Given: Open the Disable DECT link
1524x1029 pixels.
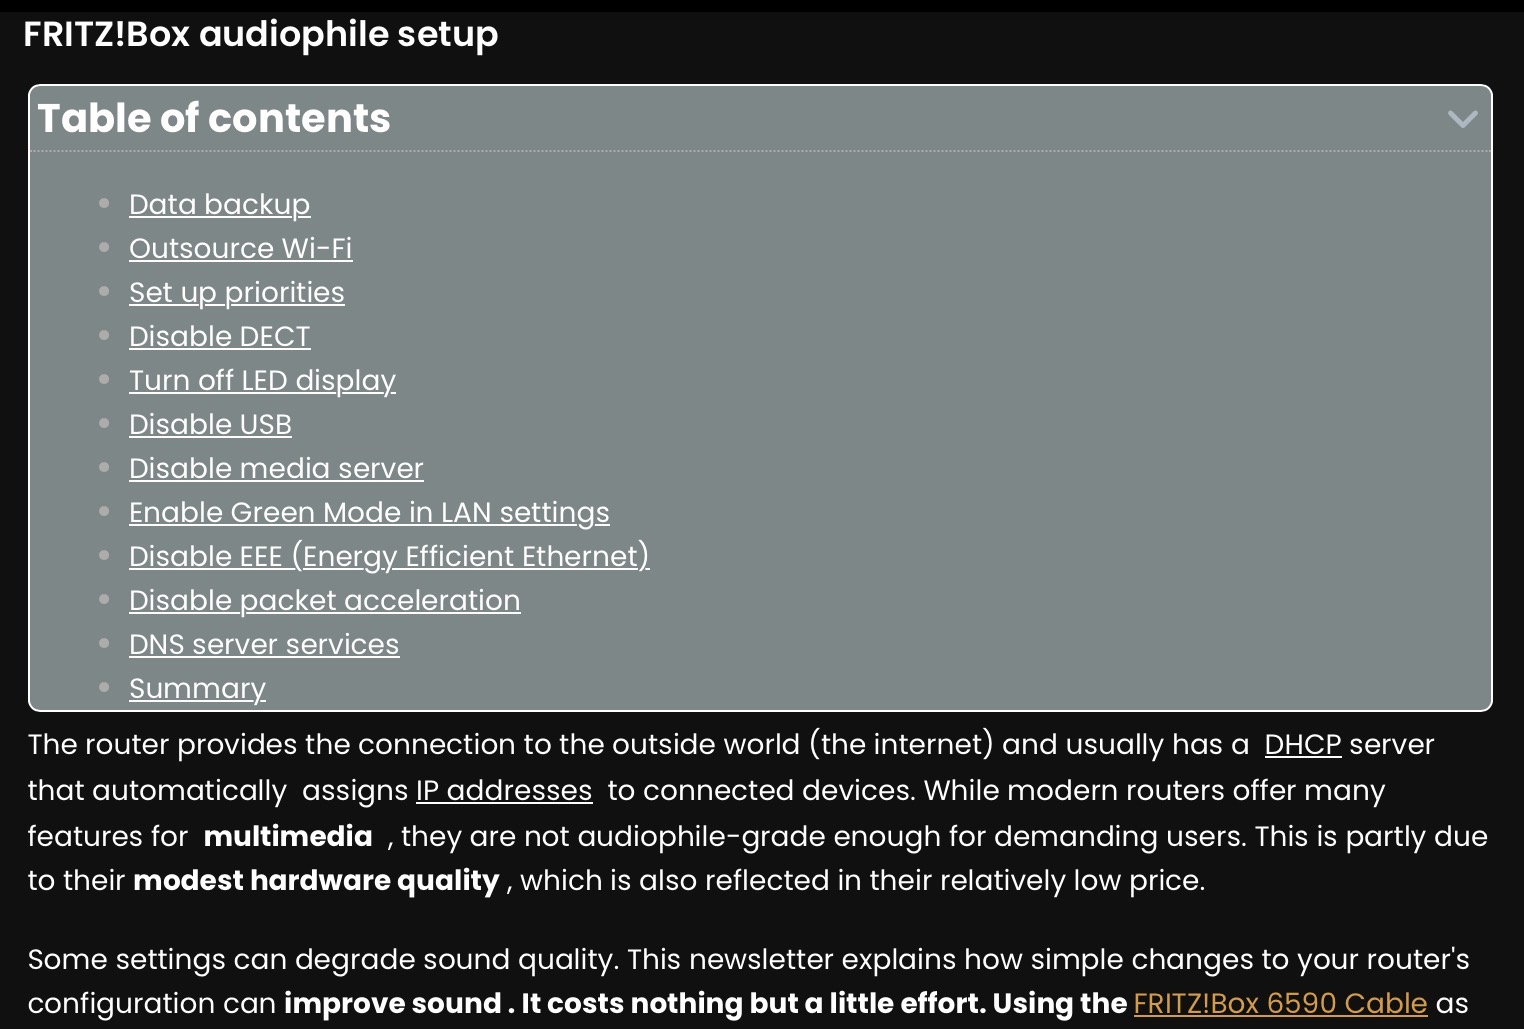Looking at the screenshot, I should click(x=219, y=336).
